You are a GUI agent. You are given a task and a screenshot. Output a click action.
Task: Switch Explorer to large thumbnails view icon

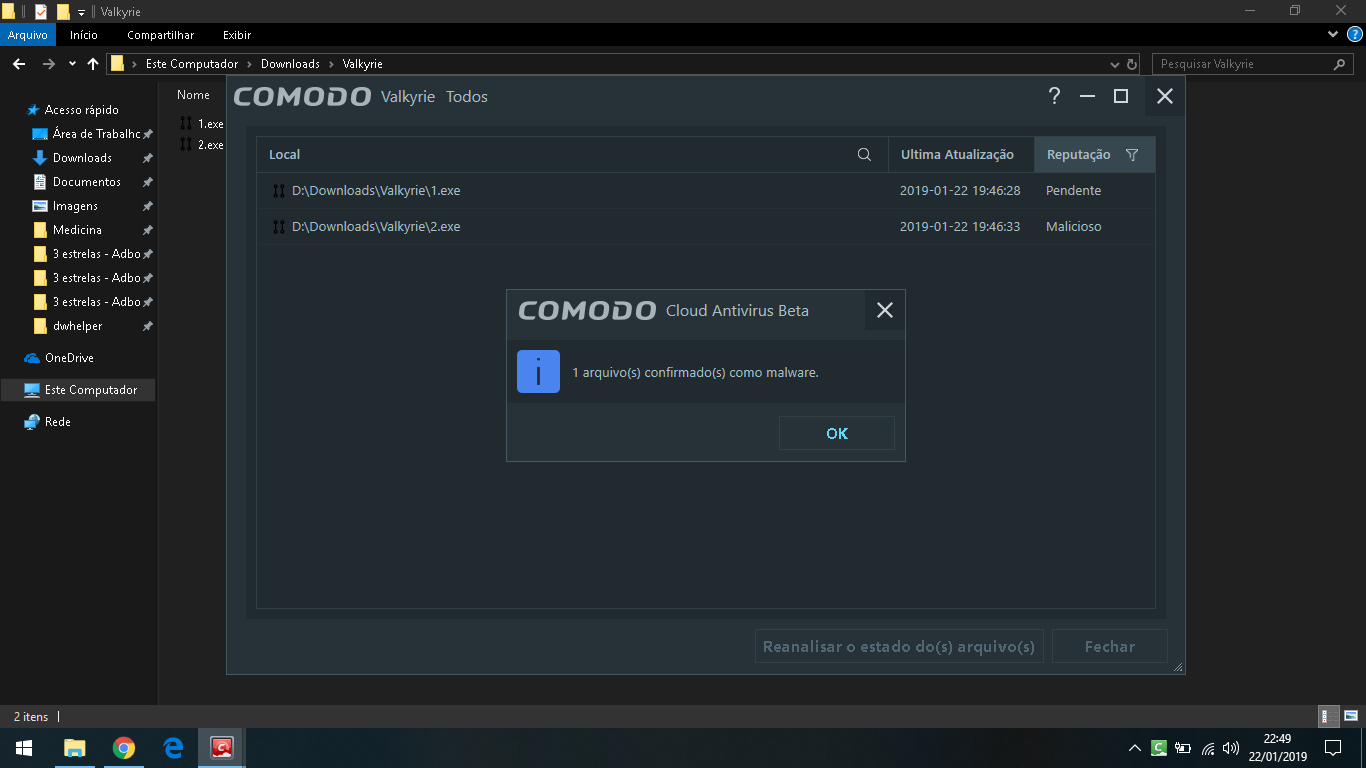(1350, 716)
